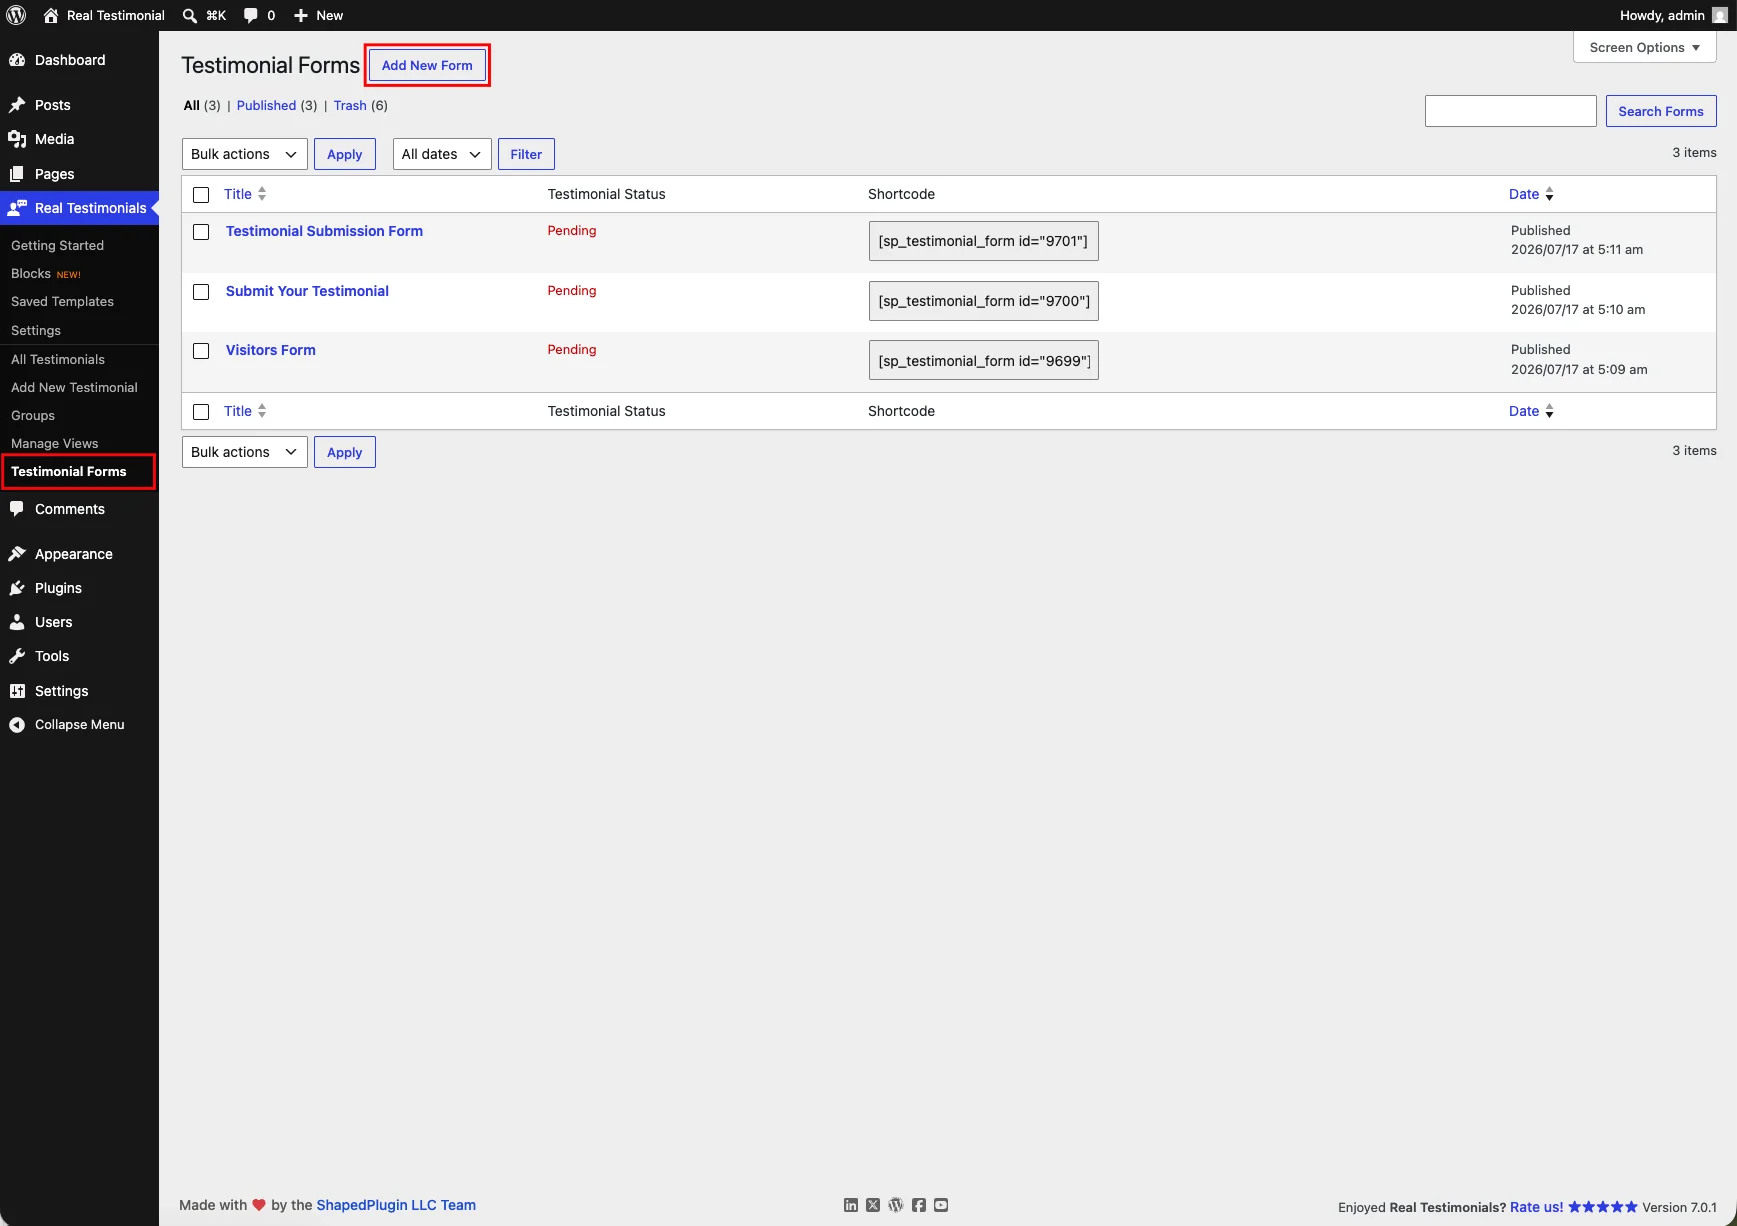Select shortcode field with id 9700
Screen dimensions: 1737x1226
[x=984, y=301]
